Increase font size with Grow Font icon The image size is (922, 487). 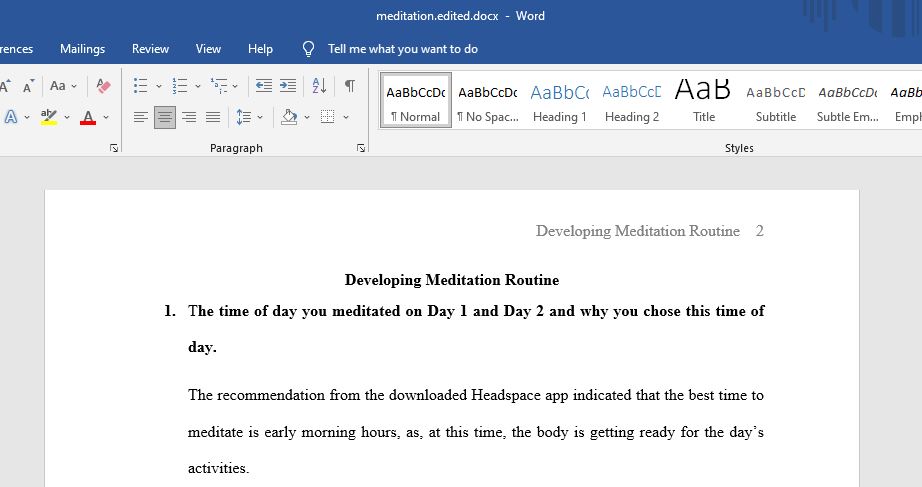pyautogui.click(x=5, y=86)
